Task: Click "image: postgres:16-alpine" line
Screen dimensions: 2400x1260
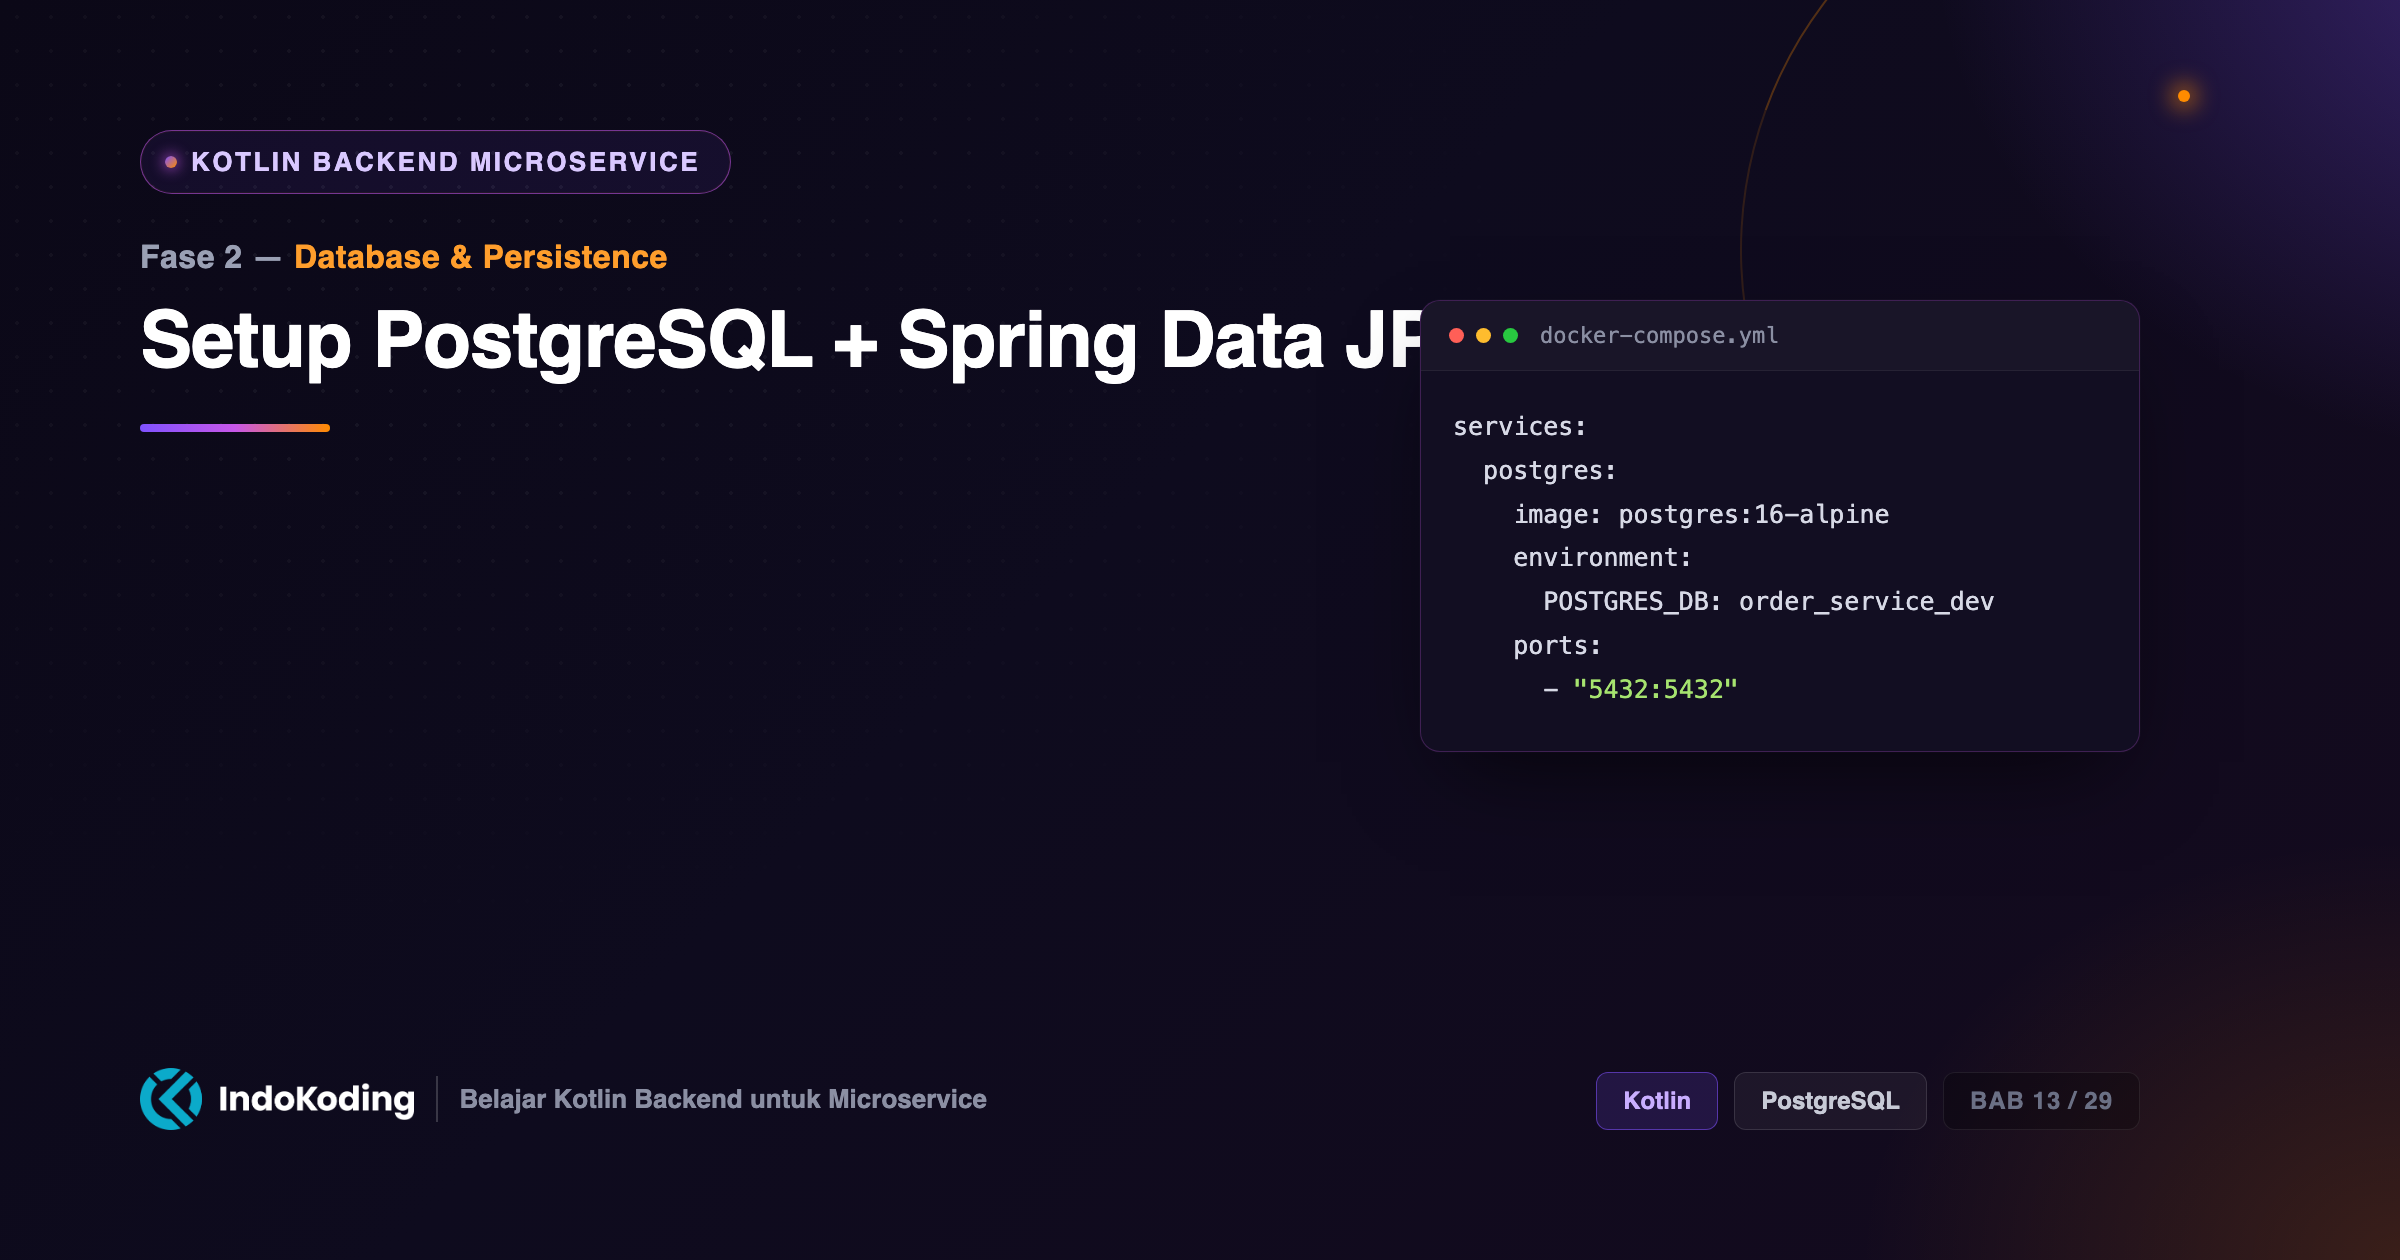Action: tap(1701, 514)
